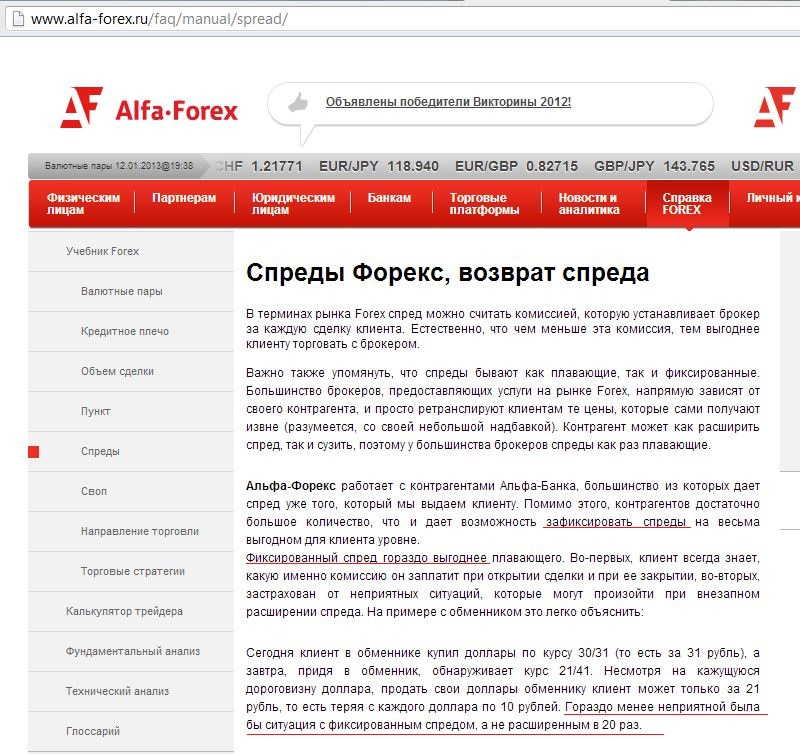Go to the Банкам section
This screenshot has width=800, height=754.
pyautogui.click(x=389, y=198)
